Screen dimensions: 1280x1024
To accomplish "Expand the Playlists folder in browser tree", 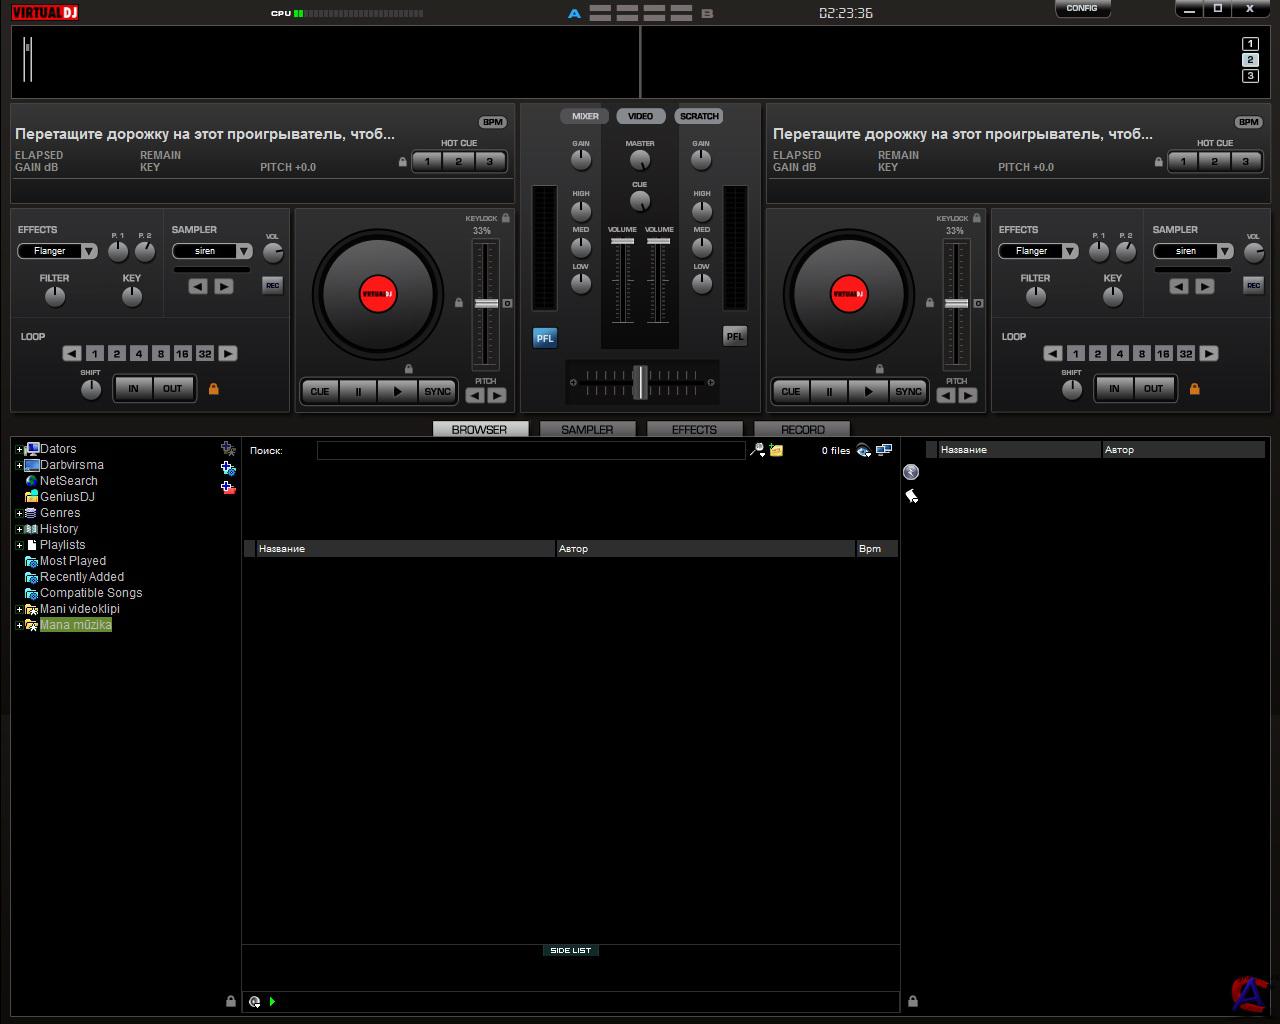I will [19, 545].
